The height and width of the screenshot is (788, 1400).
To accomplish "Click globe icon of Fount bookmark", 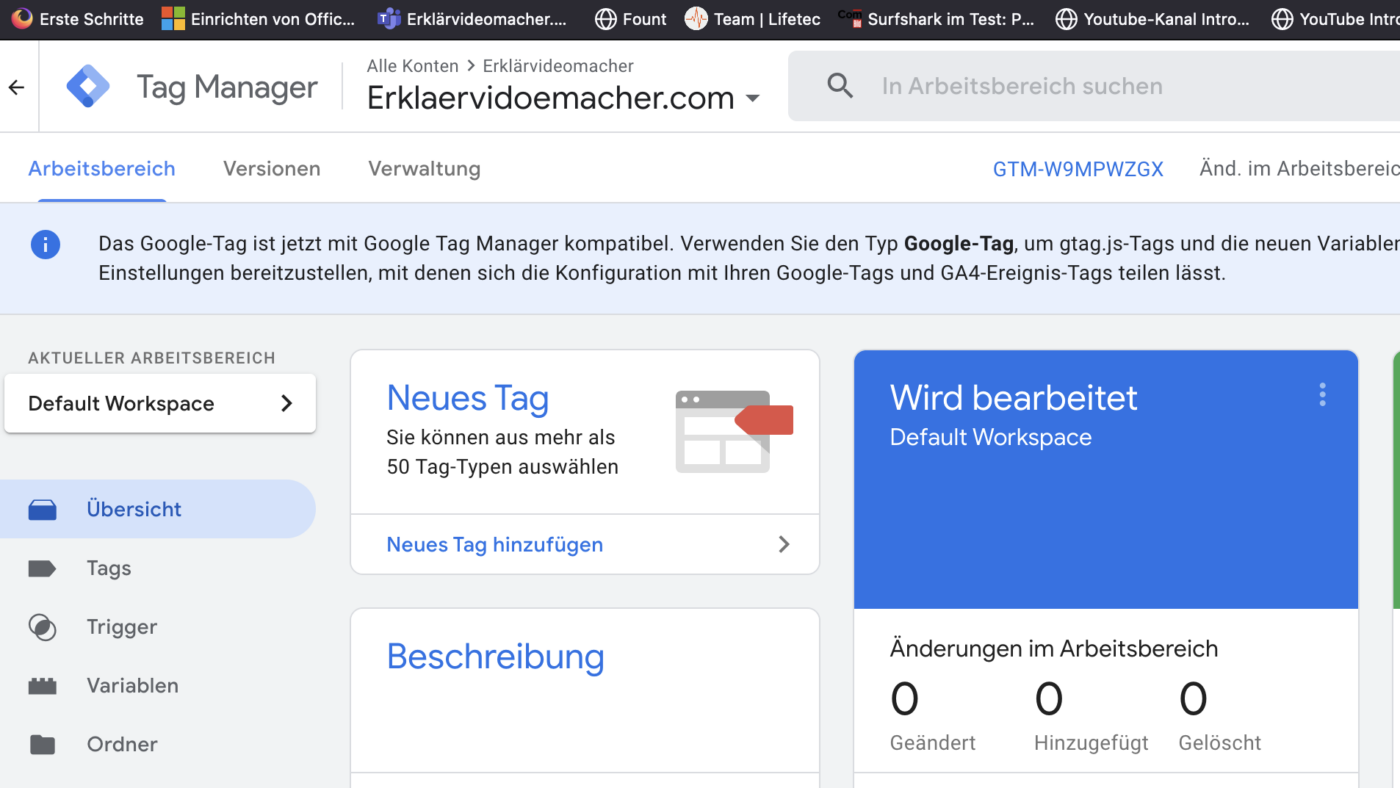I will (x=605, y=19).
